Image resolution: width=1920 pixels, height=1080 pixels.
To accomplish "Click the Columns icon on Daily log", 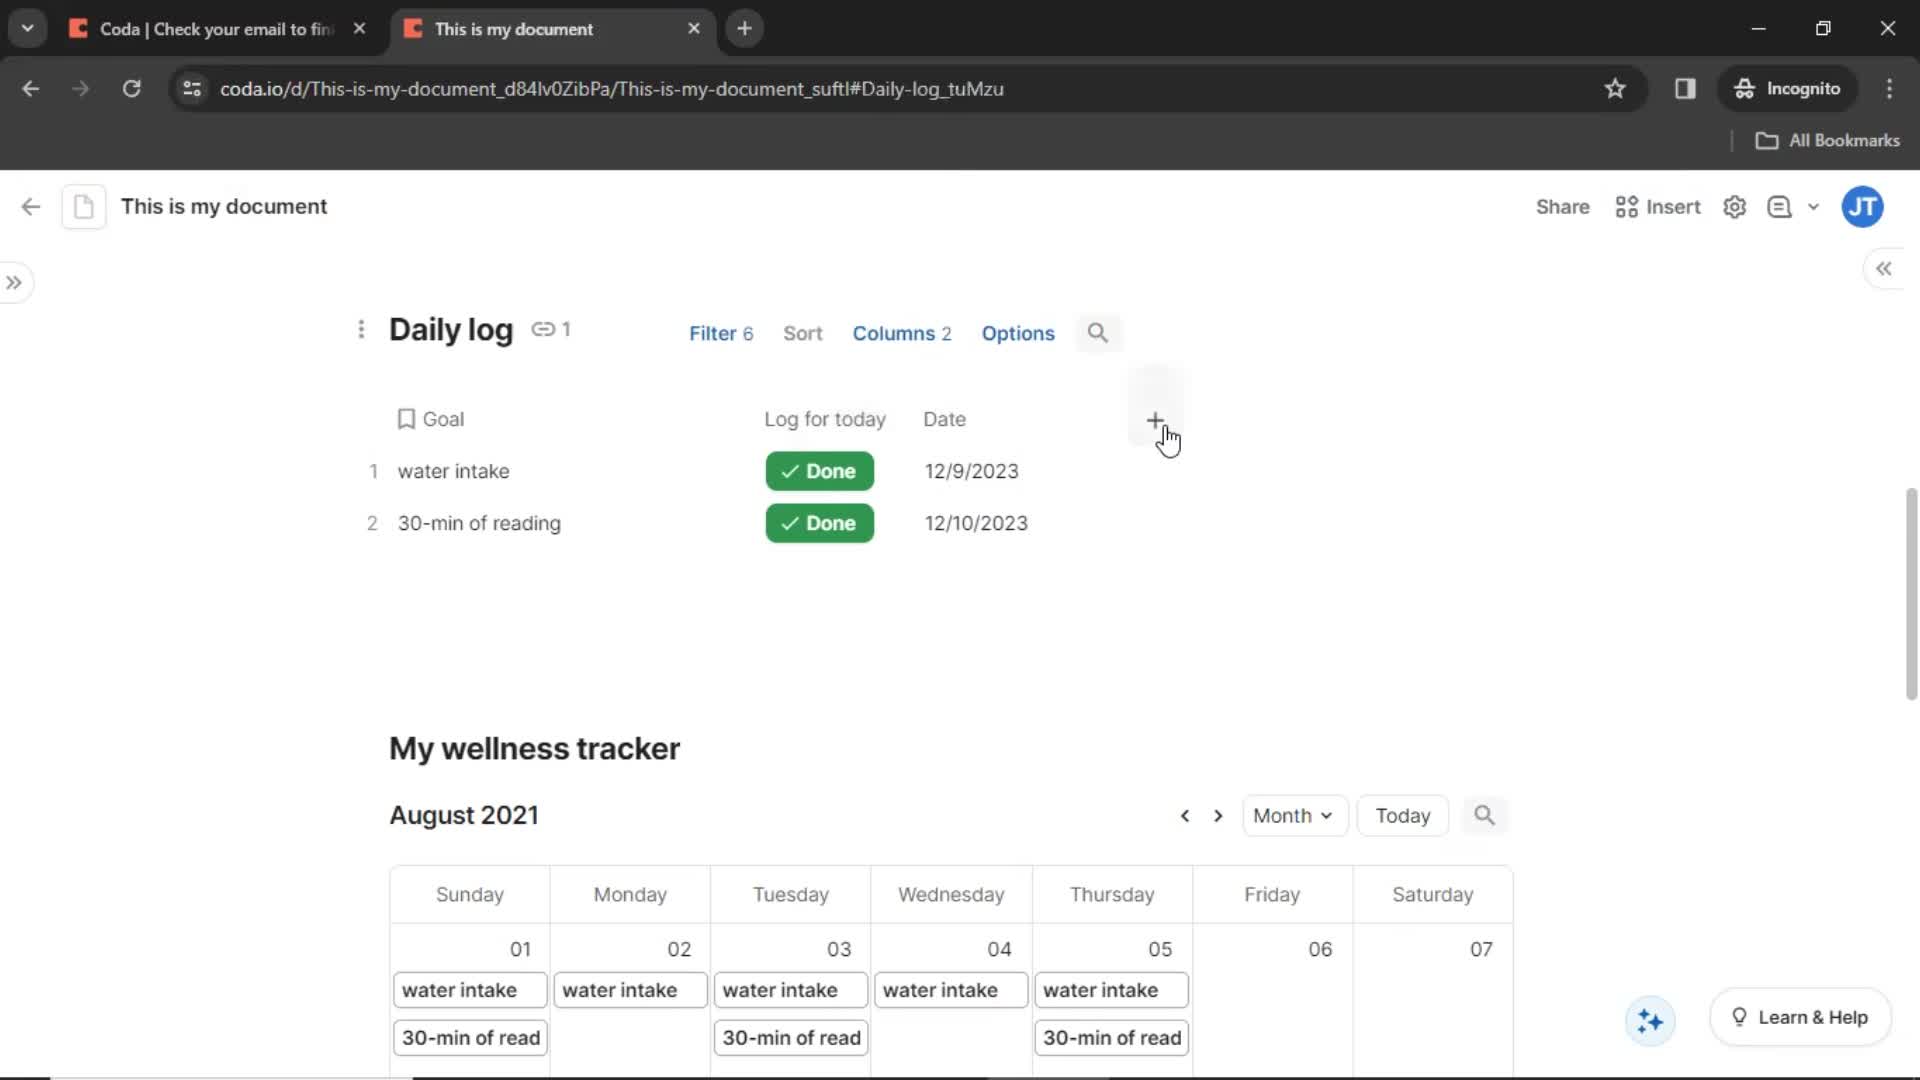I will point(901,332).
